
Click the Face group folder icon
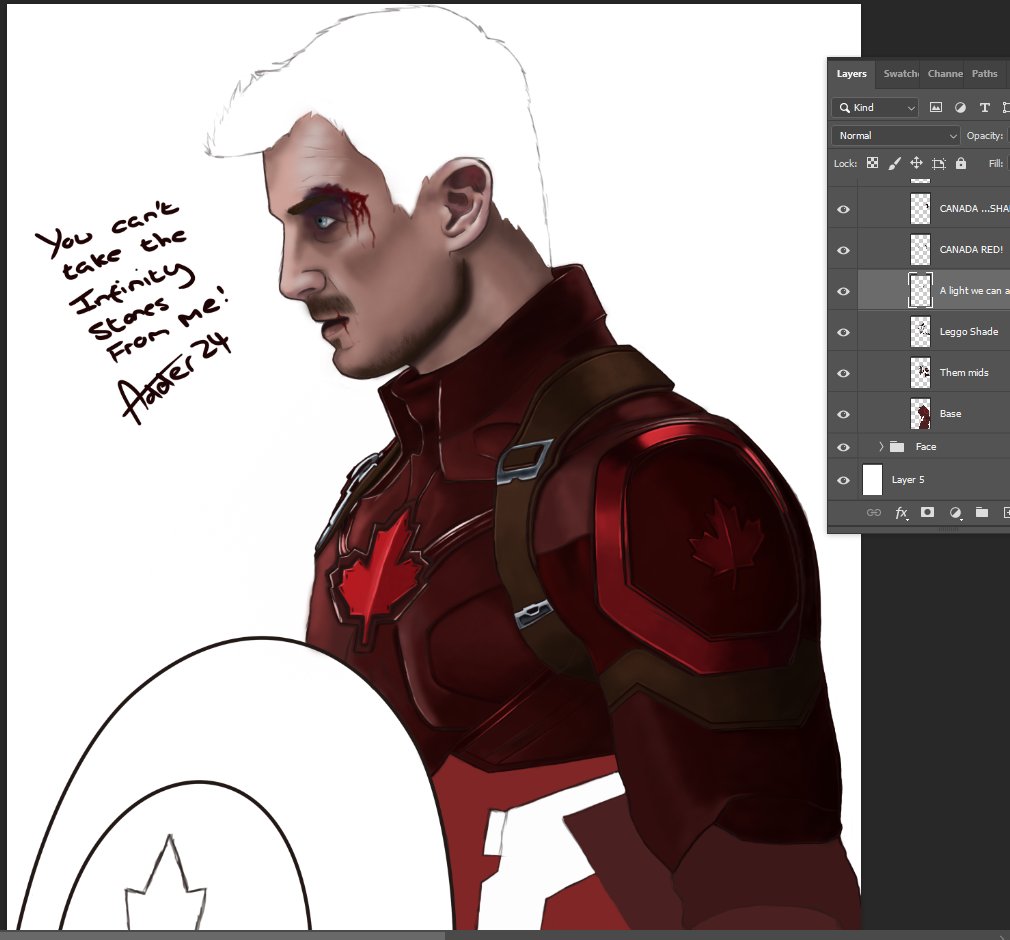coord(897,446)
